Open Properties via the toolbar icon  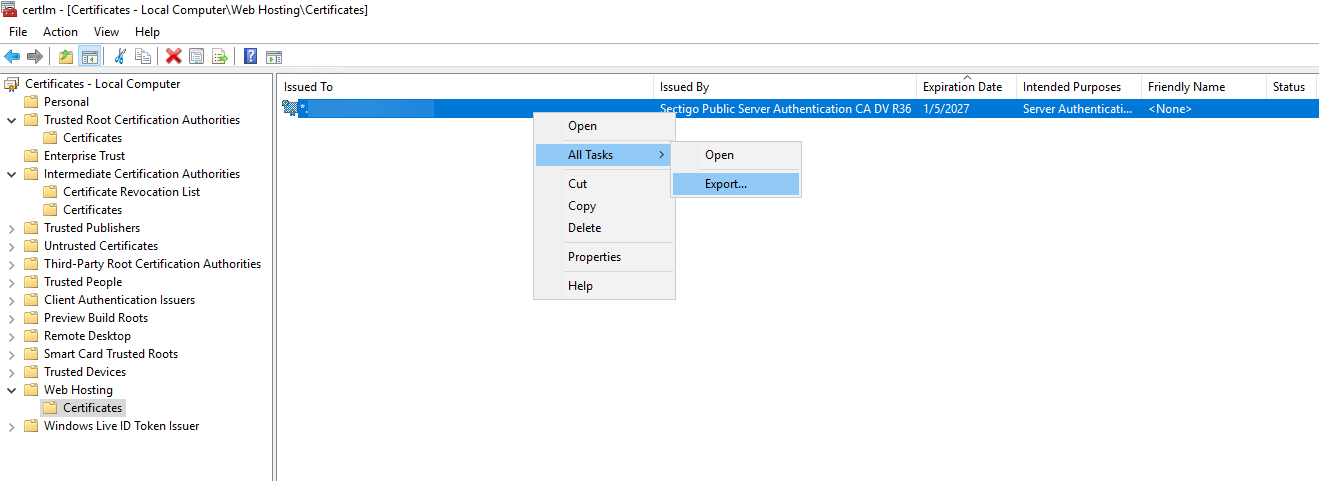tap(197, 57)
